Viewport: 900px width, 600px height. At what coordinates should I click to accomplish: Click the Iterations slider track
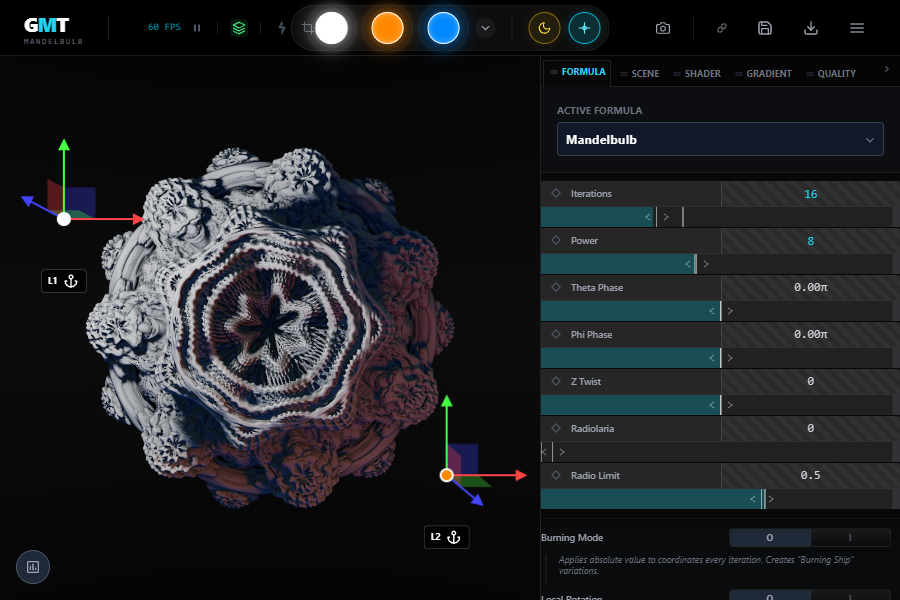716,217
